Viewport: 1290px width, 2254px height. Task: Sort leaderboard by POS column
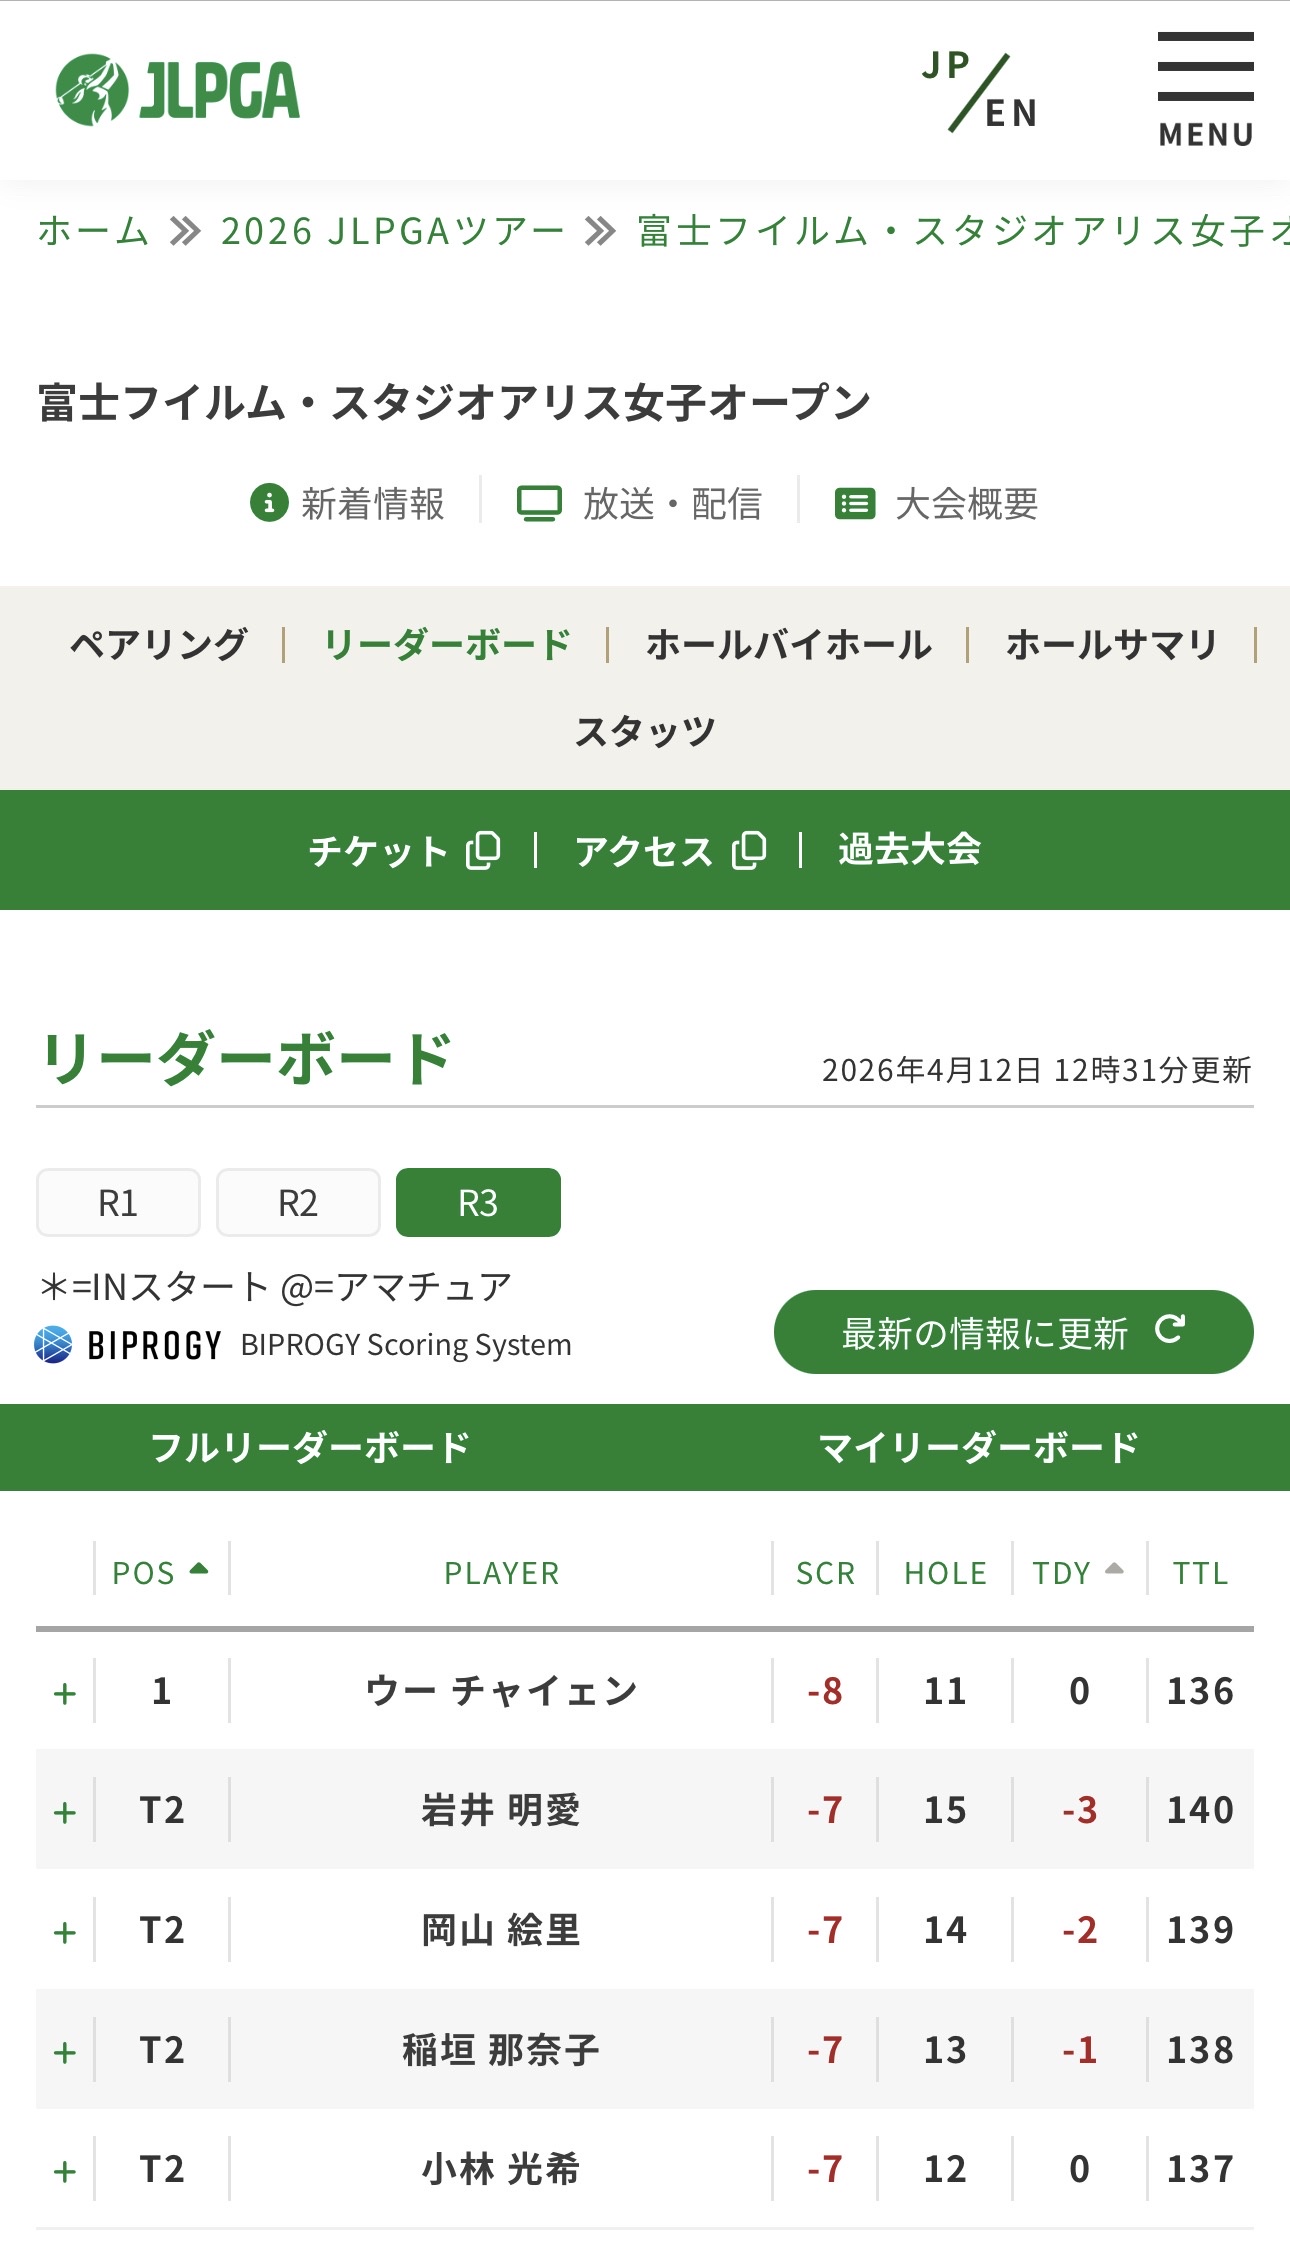point(159,1572)
